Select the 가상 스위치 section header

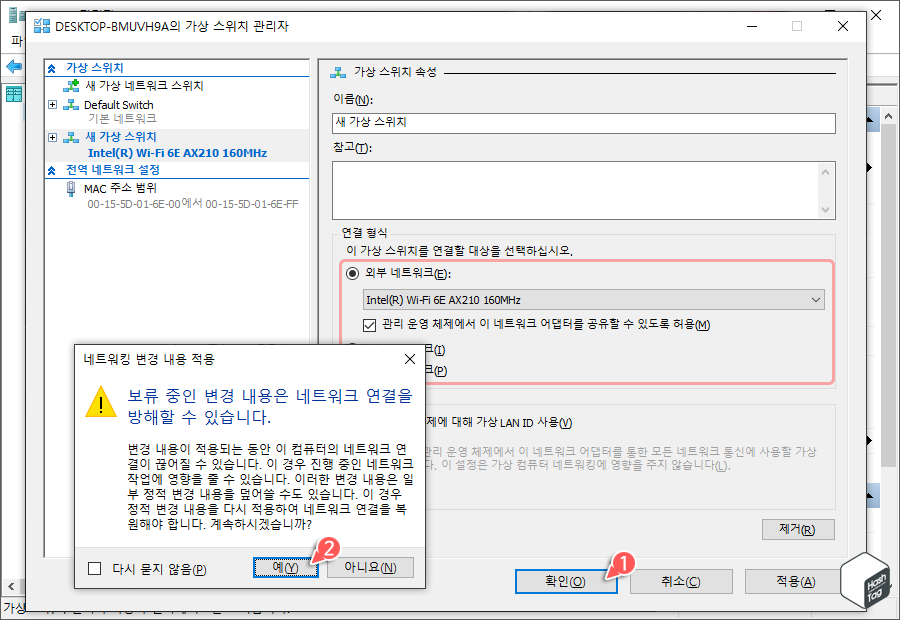[96, 67]
